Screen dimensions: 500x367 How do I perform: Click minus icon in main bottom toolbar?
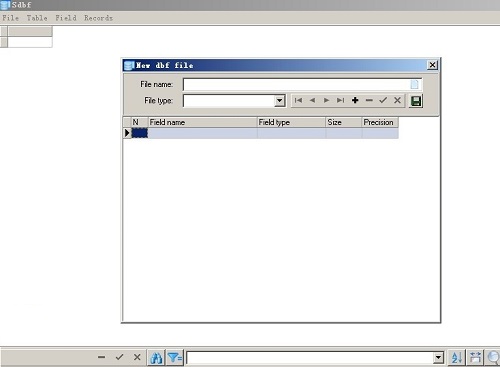(102, 357)
